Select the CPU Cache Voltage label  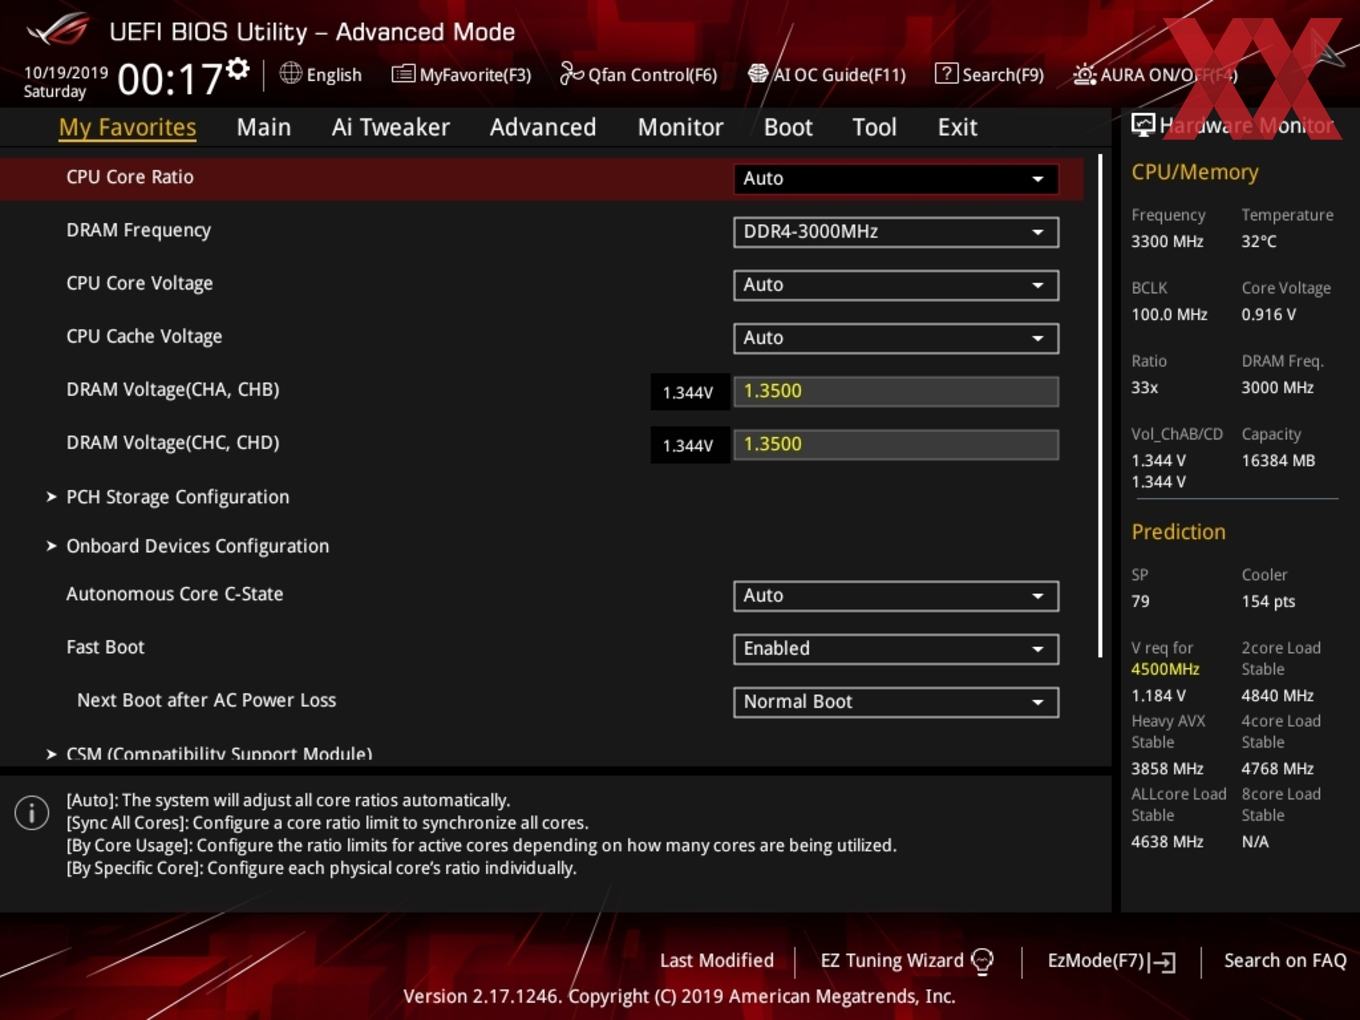pos(144,336)
